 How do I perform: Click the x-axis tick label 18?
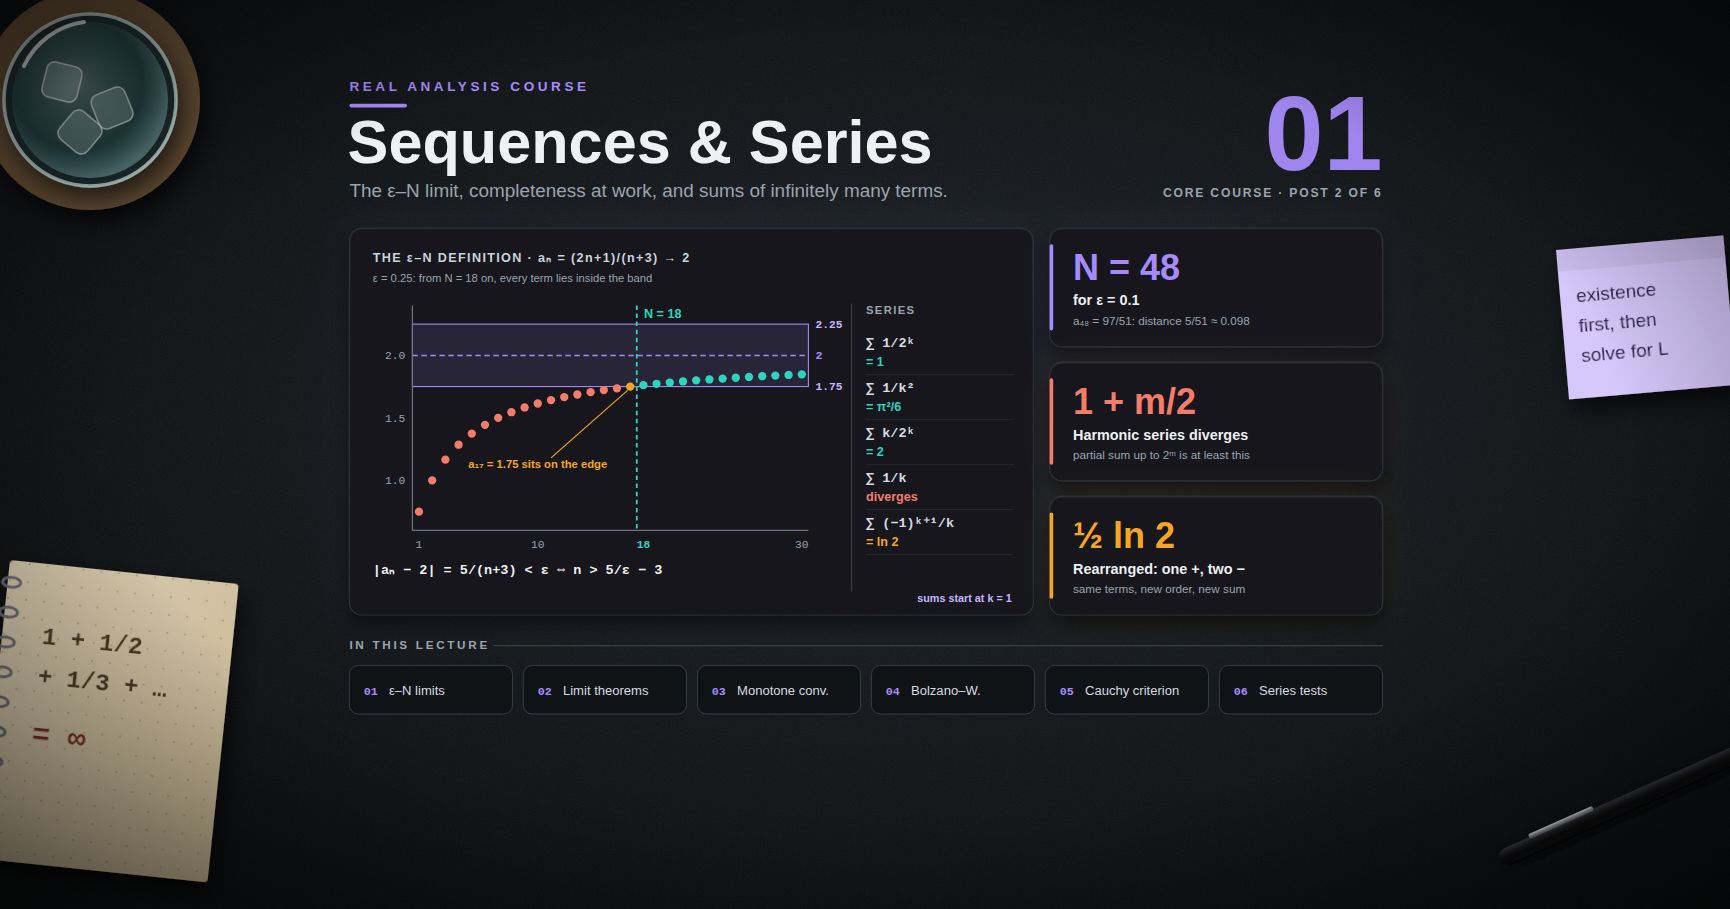click(643, 545)
